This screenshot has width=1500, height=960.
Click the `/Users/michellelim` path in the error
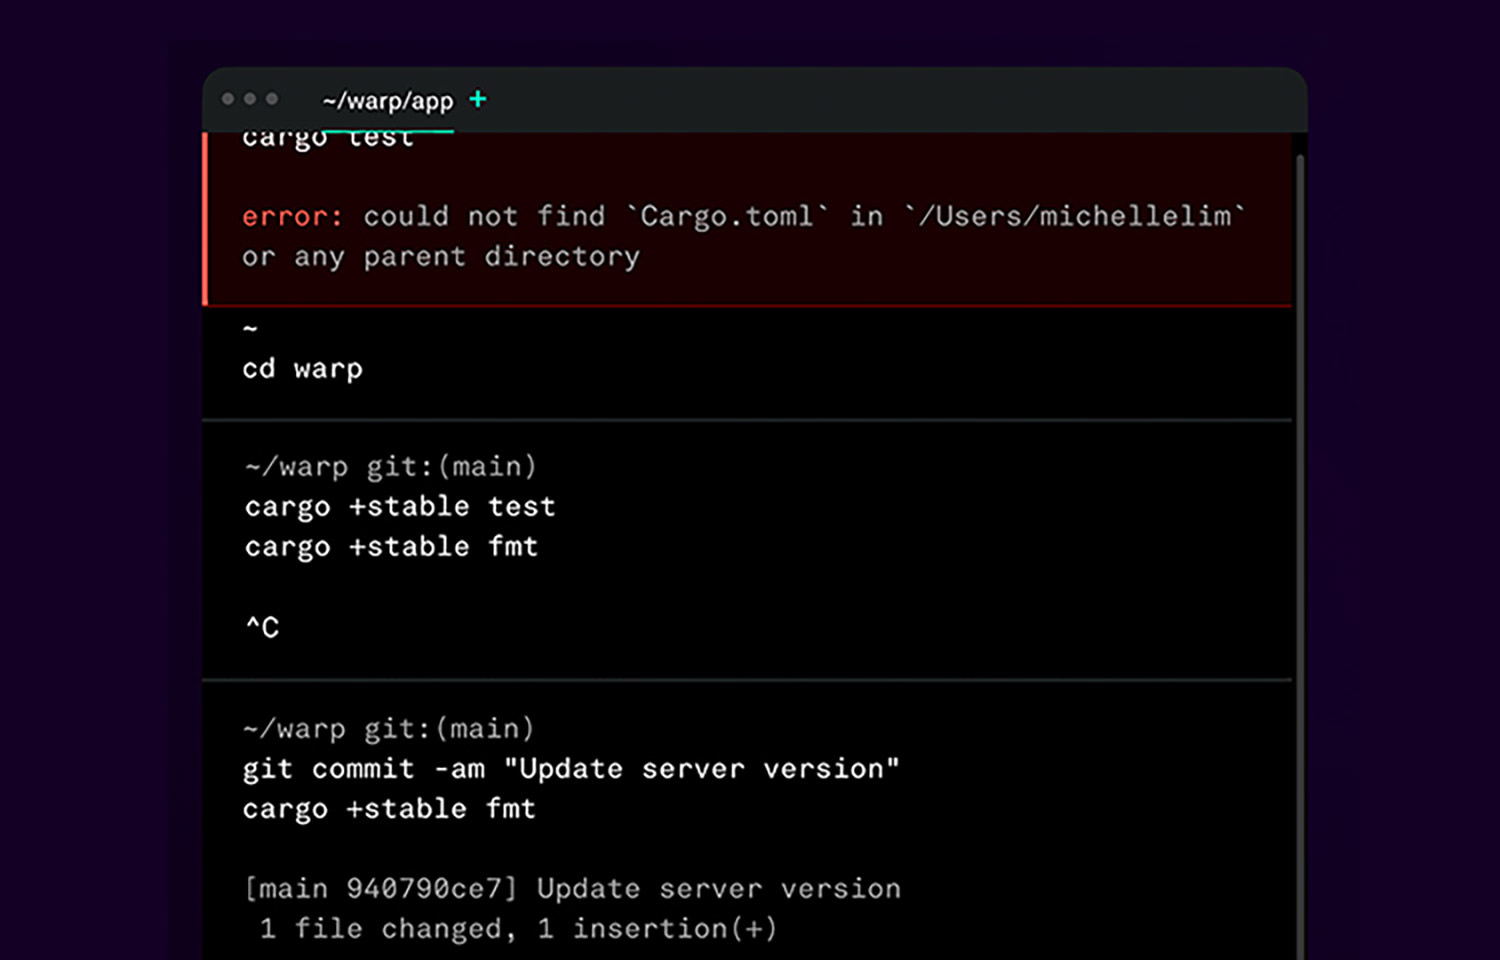point(1075,216)
